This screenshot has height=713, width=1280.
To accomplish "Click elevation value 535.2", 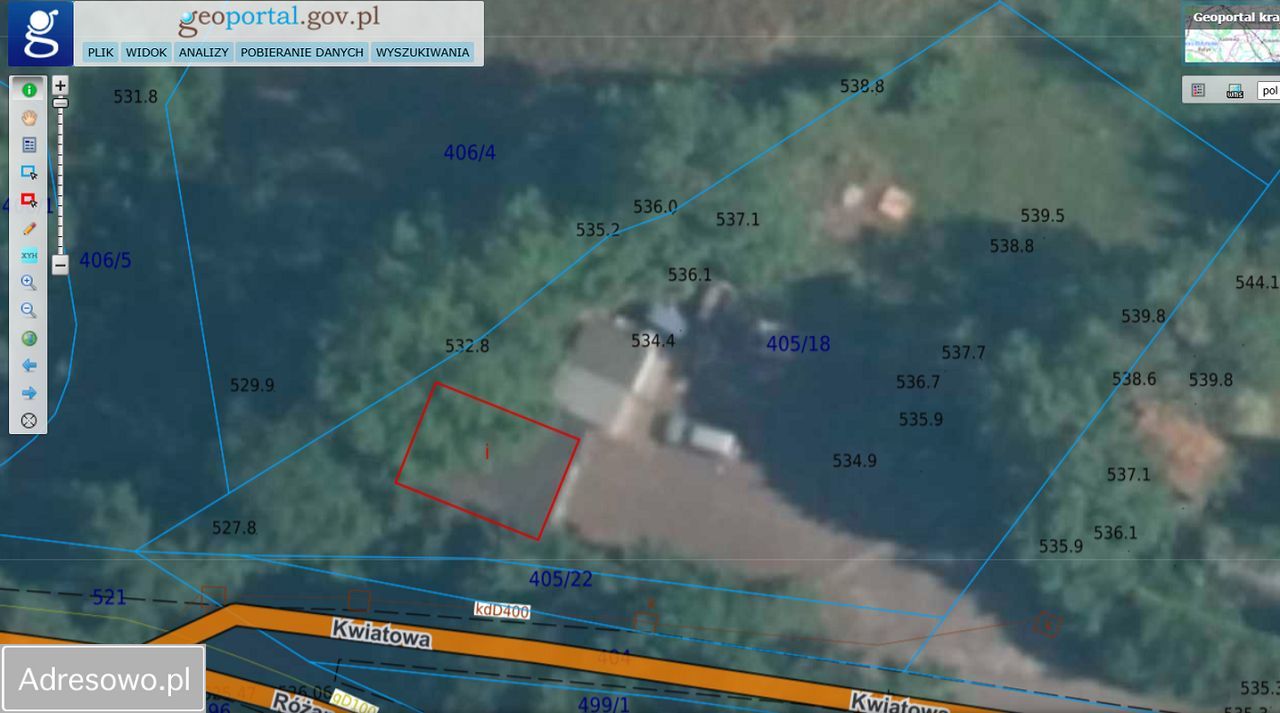I will [598, 230].
